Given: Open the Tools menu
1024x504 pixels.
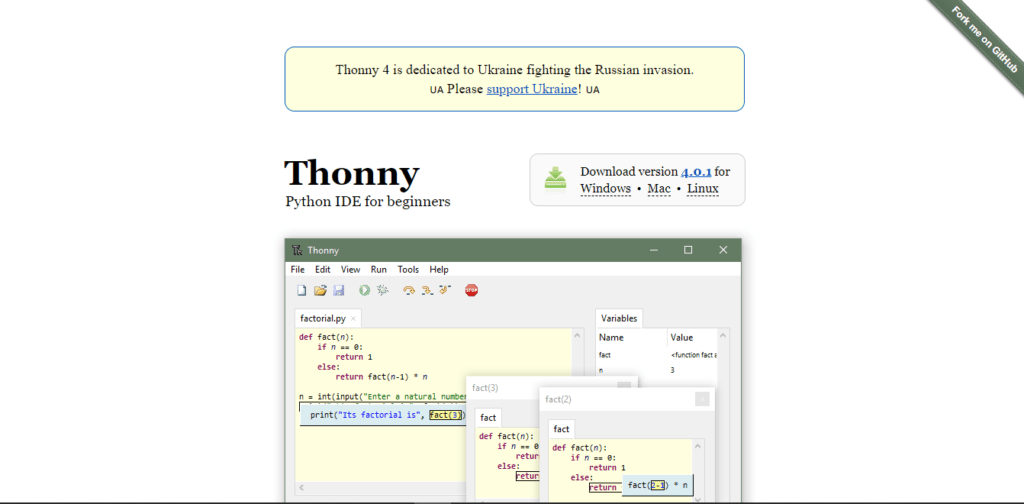Looking at the screenshot, I should [408, 269].
